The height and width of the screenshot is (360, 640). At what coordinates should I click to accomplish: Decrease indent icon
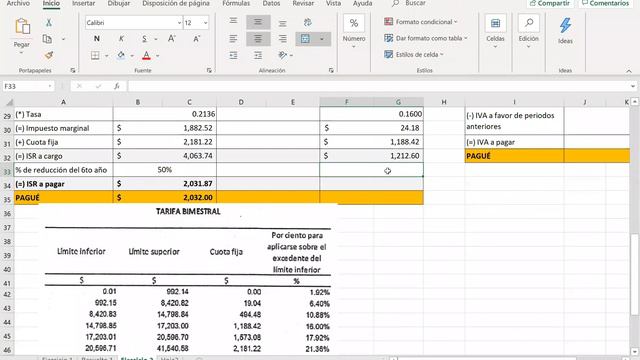(x=233, y=55)
